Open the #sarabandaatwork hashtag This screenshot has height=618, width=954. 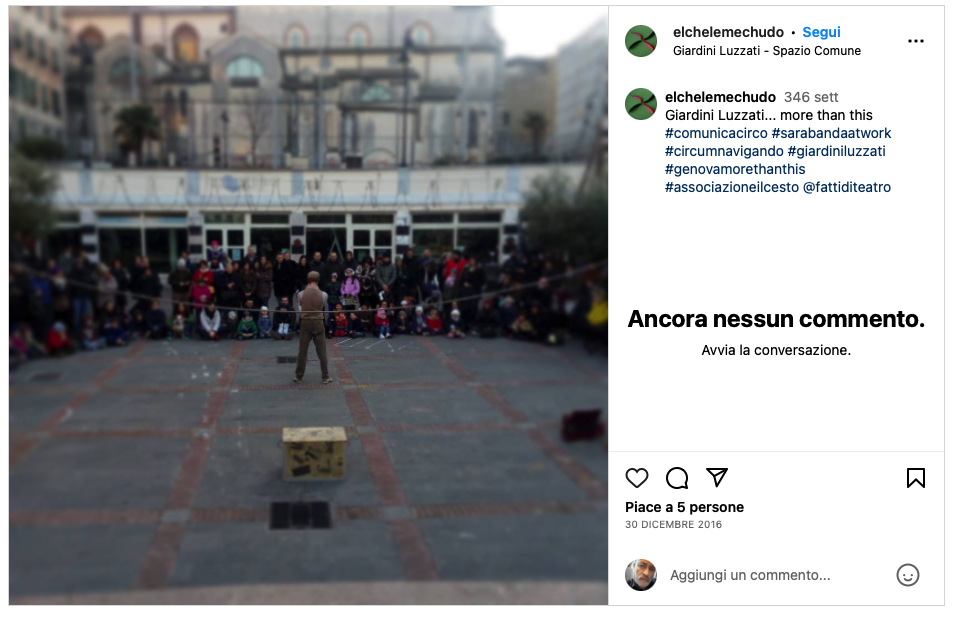point(831,133)
